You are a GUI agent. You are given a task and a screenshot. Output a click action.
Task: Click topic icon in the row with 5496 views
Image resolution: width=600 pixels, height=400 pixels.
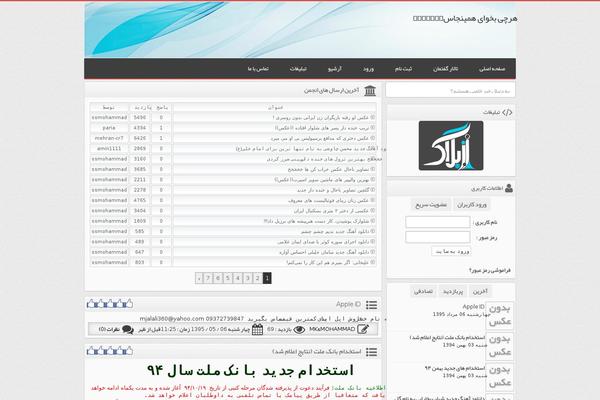(x=373, y=118)
